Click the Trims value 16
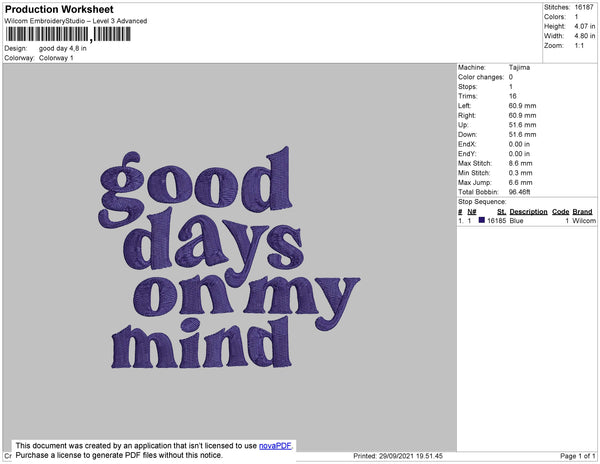Screen dimensions: 600x464 [x=512, y=96]
